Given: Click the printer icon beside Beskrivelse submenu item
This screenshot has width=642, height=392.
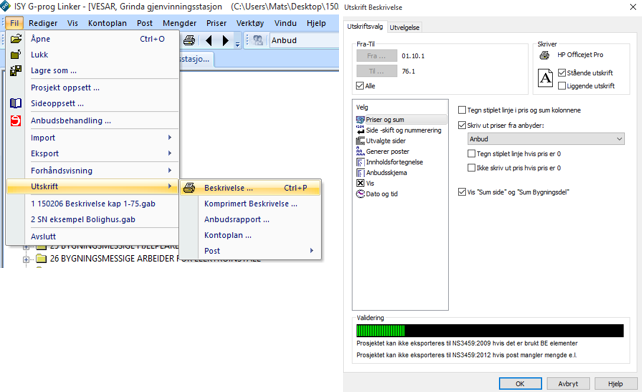Looking at the screenshot, I should [x=189, y=188].
